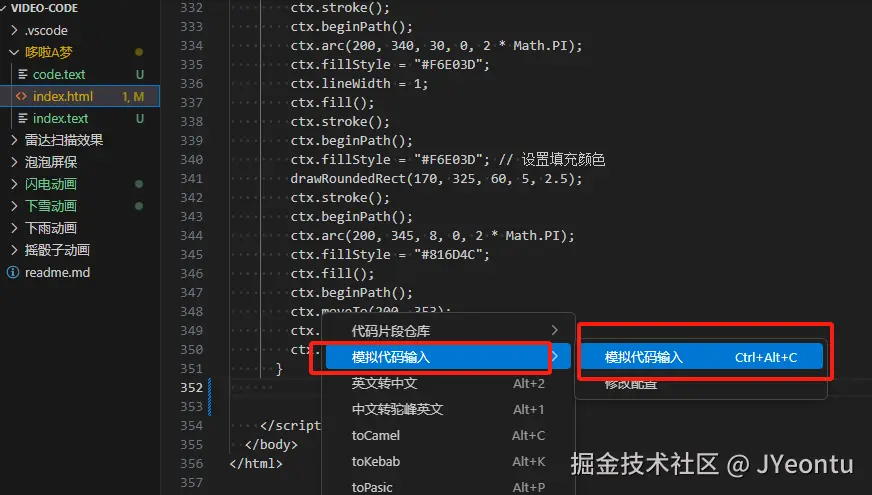Viewport: 872px width, 495px height.
Task: Choose toPasic from the context menu
Action: tap(448, 487)
